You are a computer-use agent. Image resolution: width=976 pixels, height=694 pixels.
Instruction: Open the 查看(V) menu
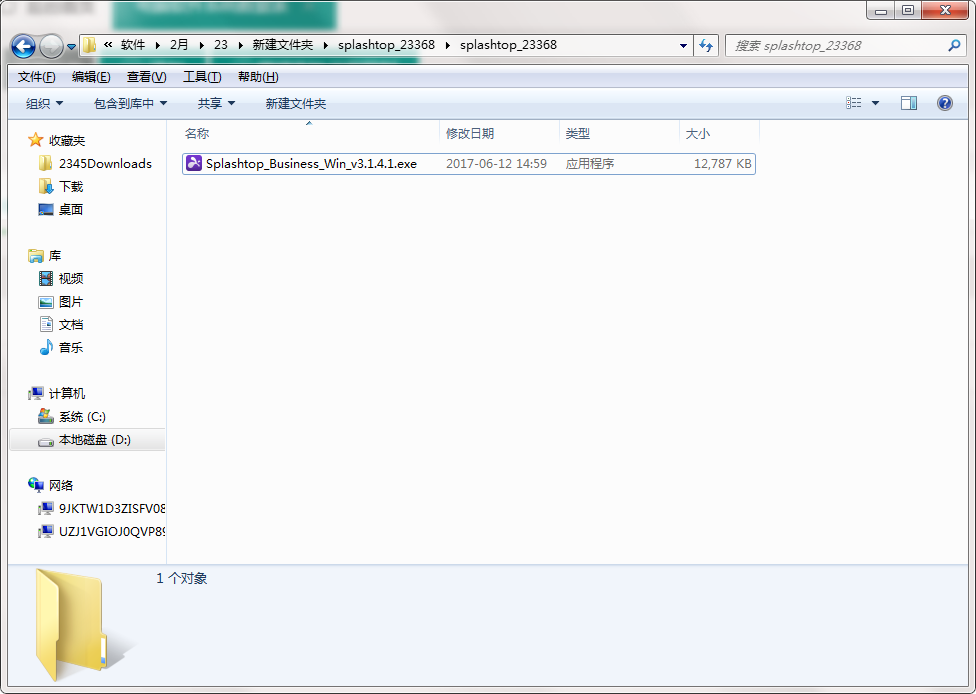tap(147, 77)
